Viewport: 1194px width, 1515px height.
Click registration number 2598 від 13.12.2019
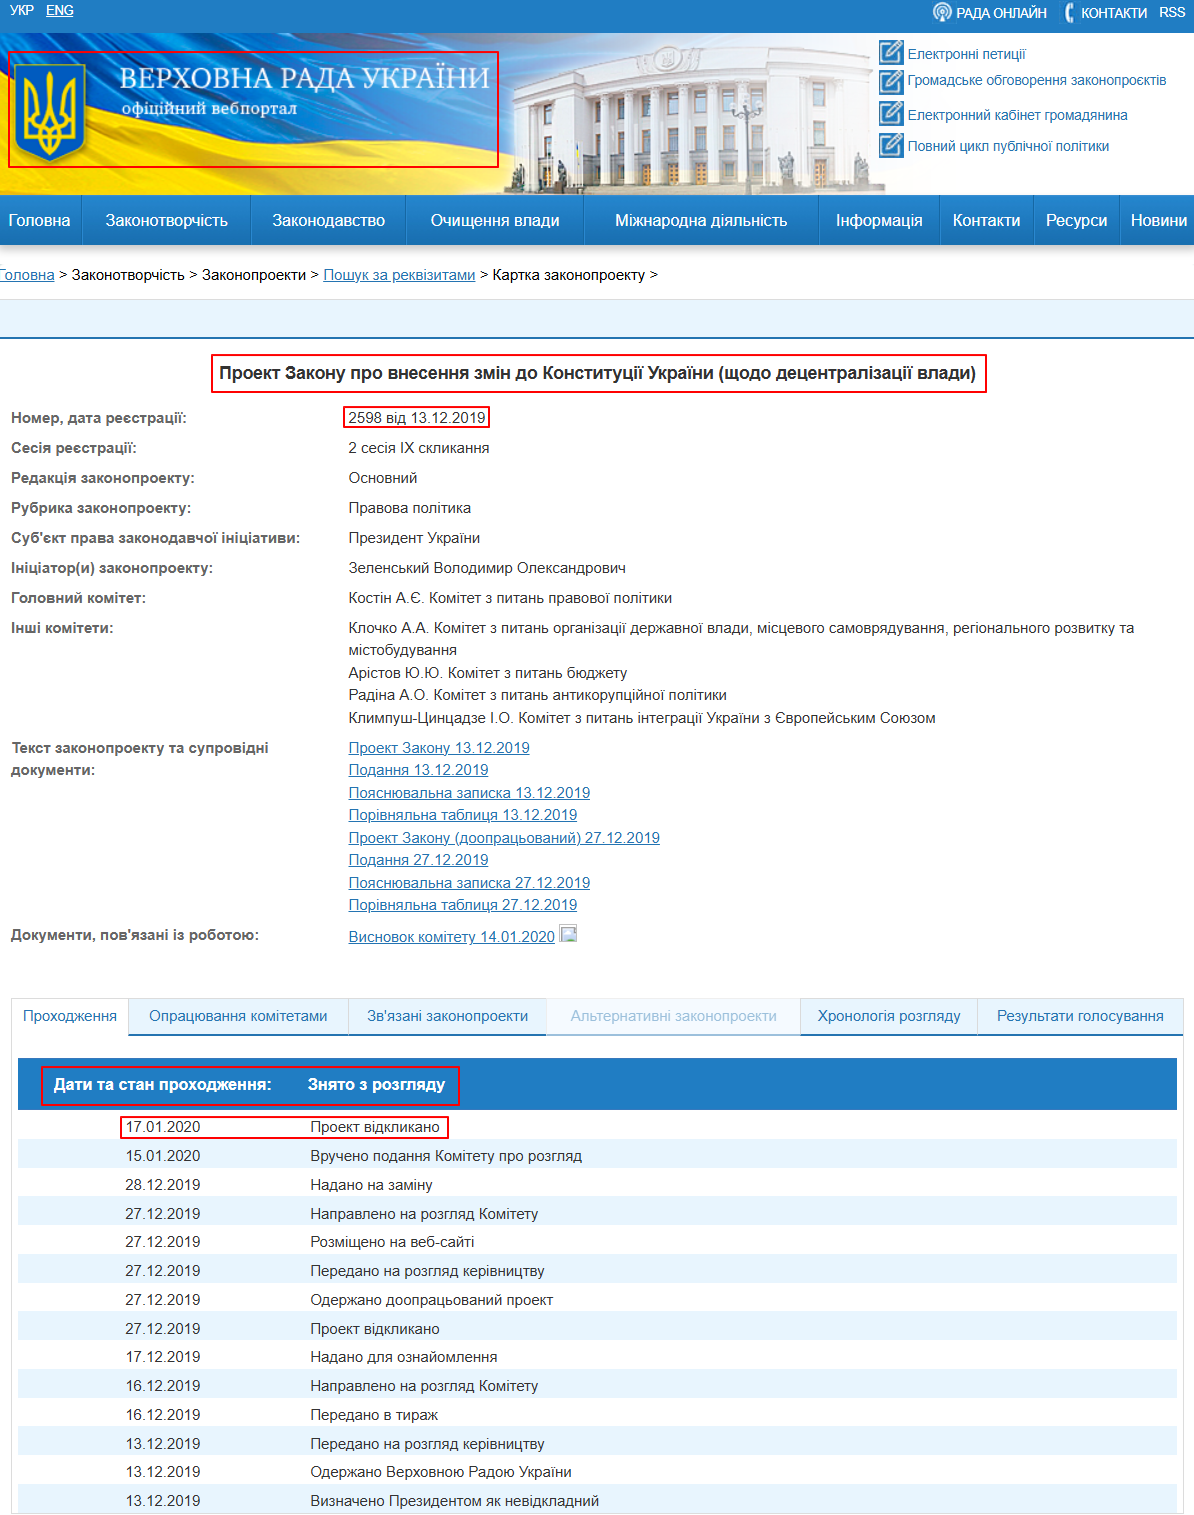click(x=417, y=418)
